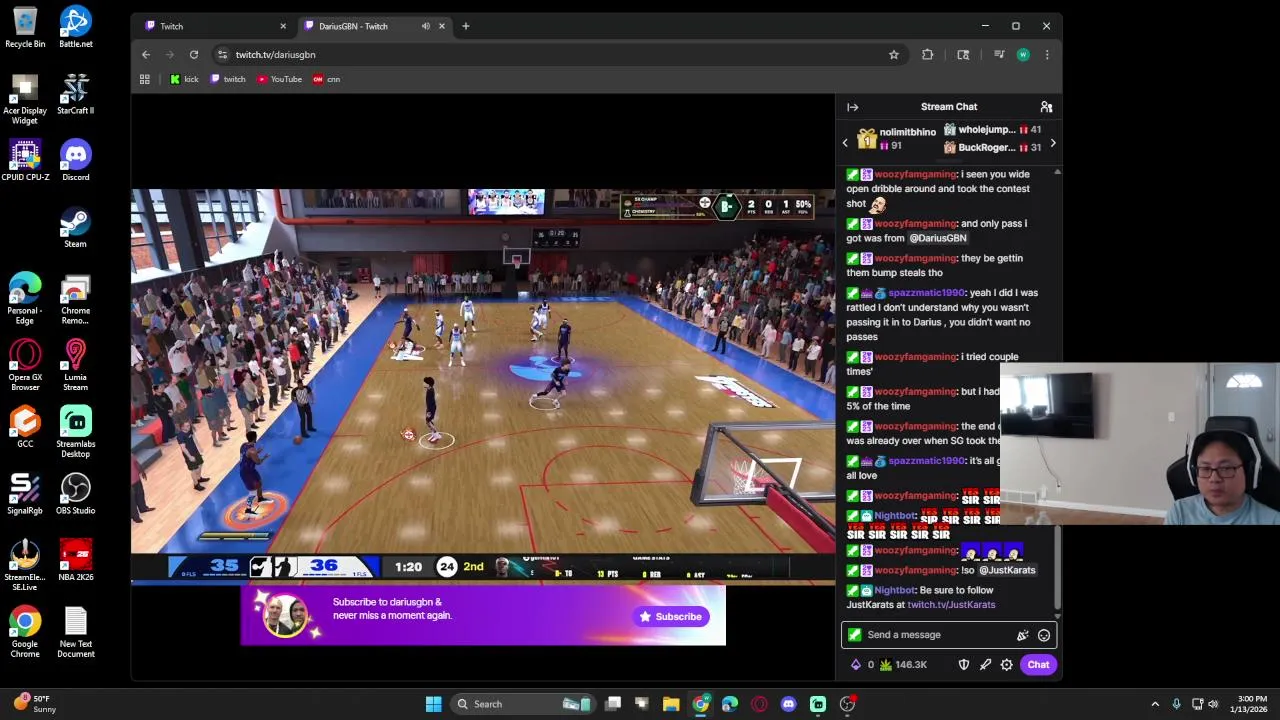Open chat settings gear icon
1280x720 pixels.
[x=1006, y=665]
